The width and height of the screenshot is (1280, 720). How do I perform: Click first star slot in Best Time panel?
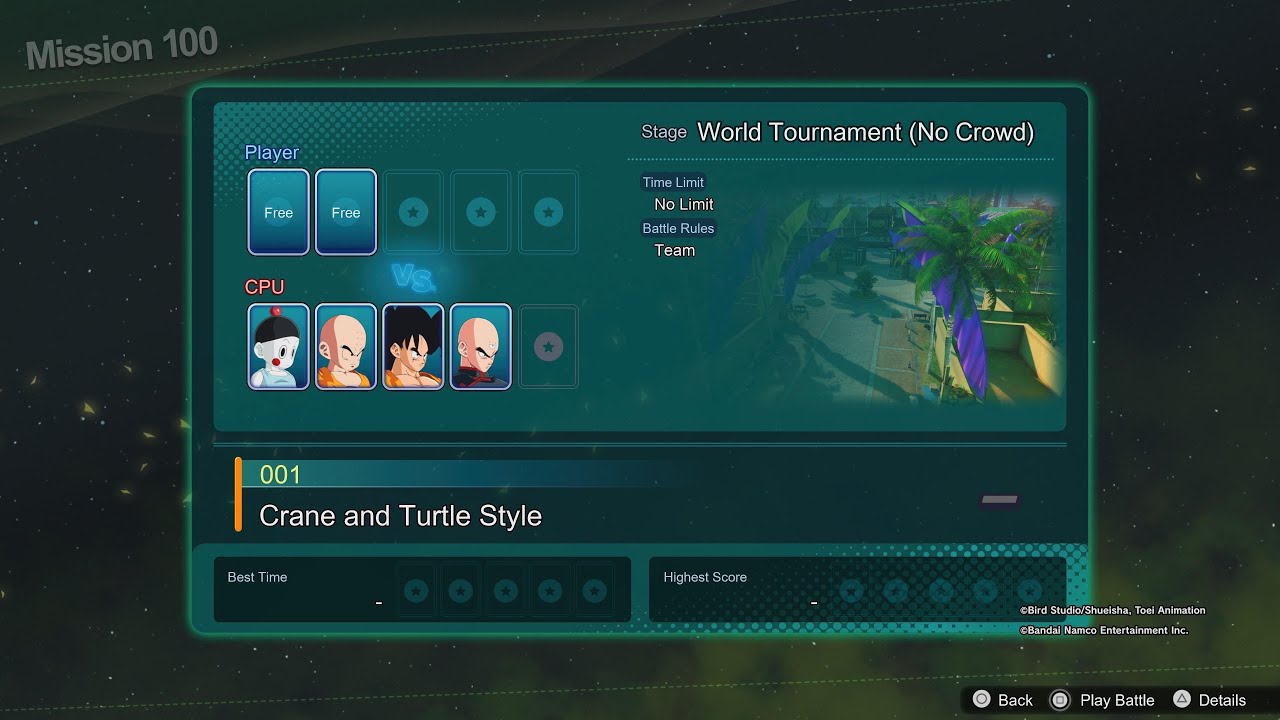pyautogui.click(x=416, y=590)
